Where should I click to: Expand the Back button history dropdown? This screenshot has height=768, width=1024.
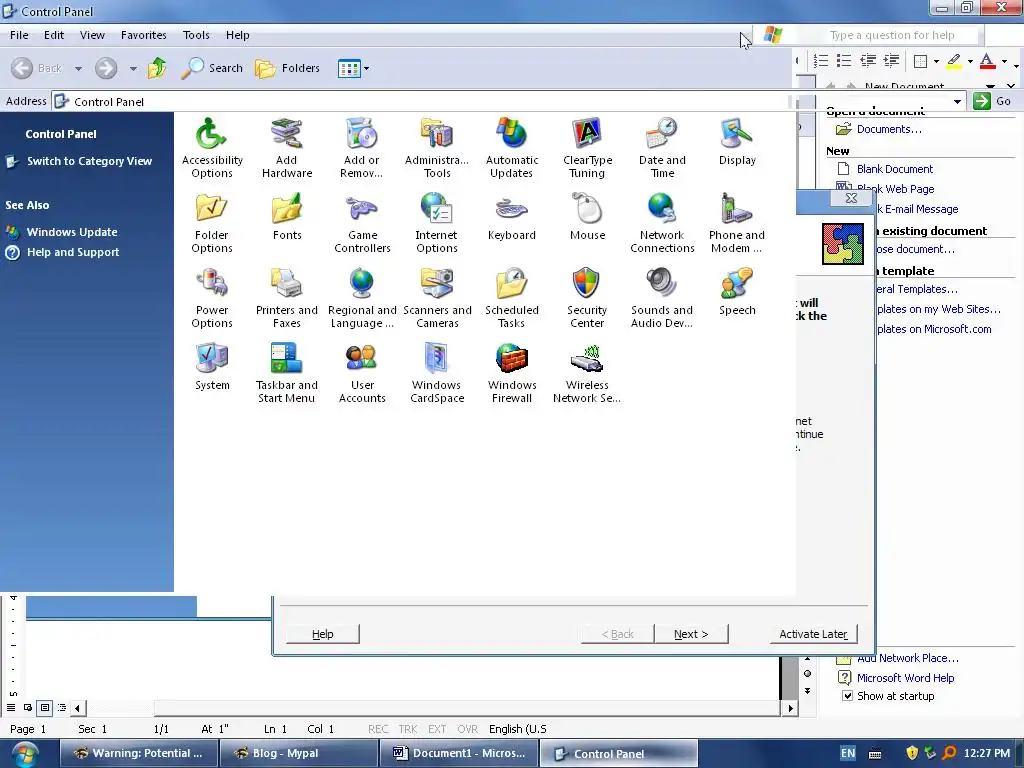(78, 69)
